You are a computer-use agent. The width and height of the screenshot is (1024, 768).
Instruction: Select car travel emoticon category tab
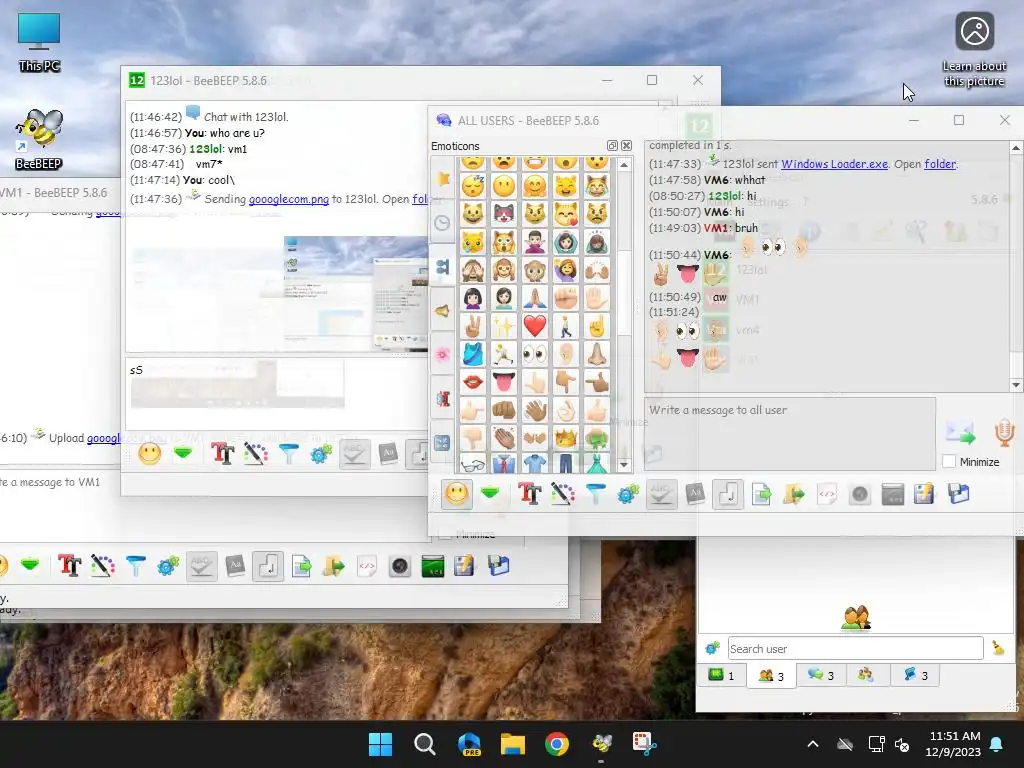coord(443,398)
